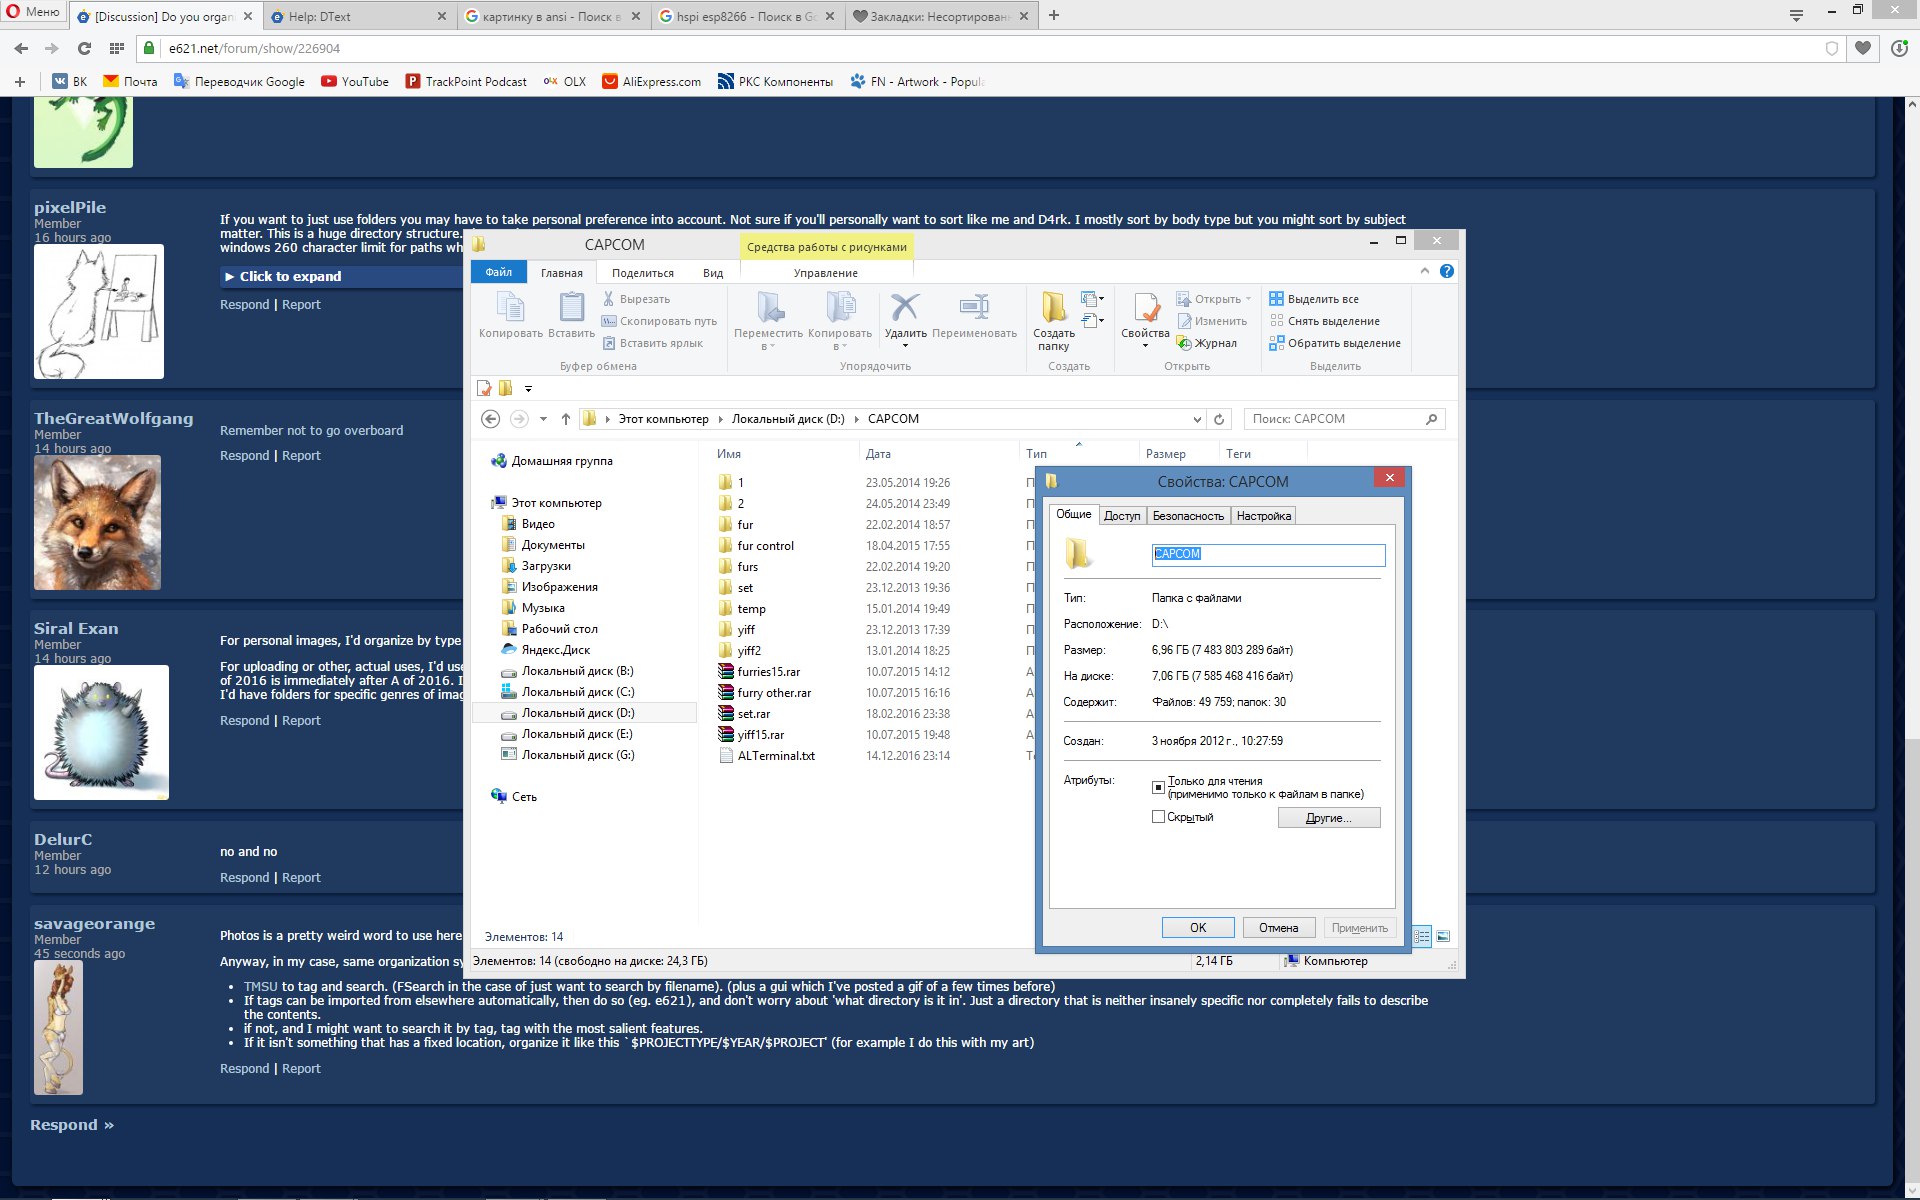Click Explorer up-one-level arrow
This screenshot has width=1920, height=1200.
[566, 419]
